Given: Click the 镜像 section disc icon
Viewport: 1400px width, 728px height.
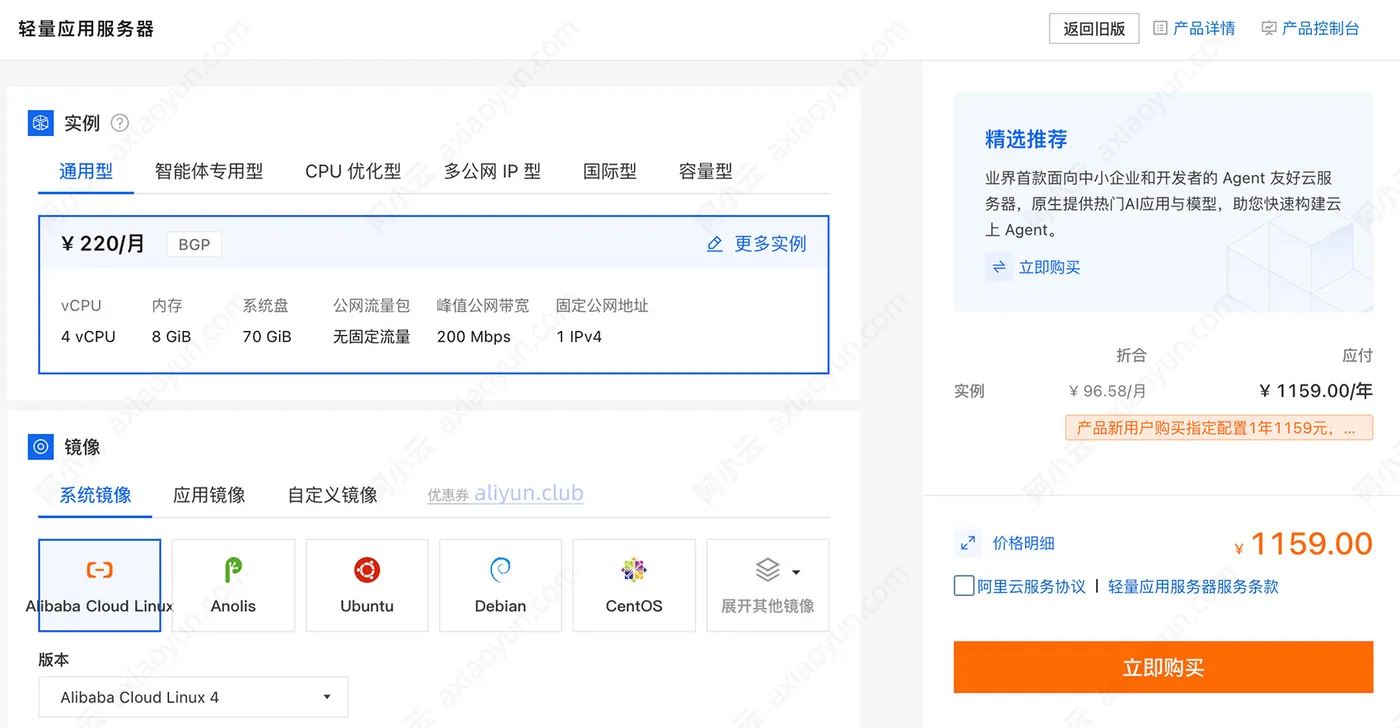Looking at the screenshot, I should tap(41, 447).
